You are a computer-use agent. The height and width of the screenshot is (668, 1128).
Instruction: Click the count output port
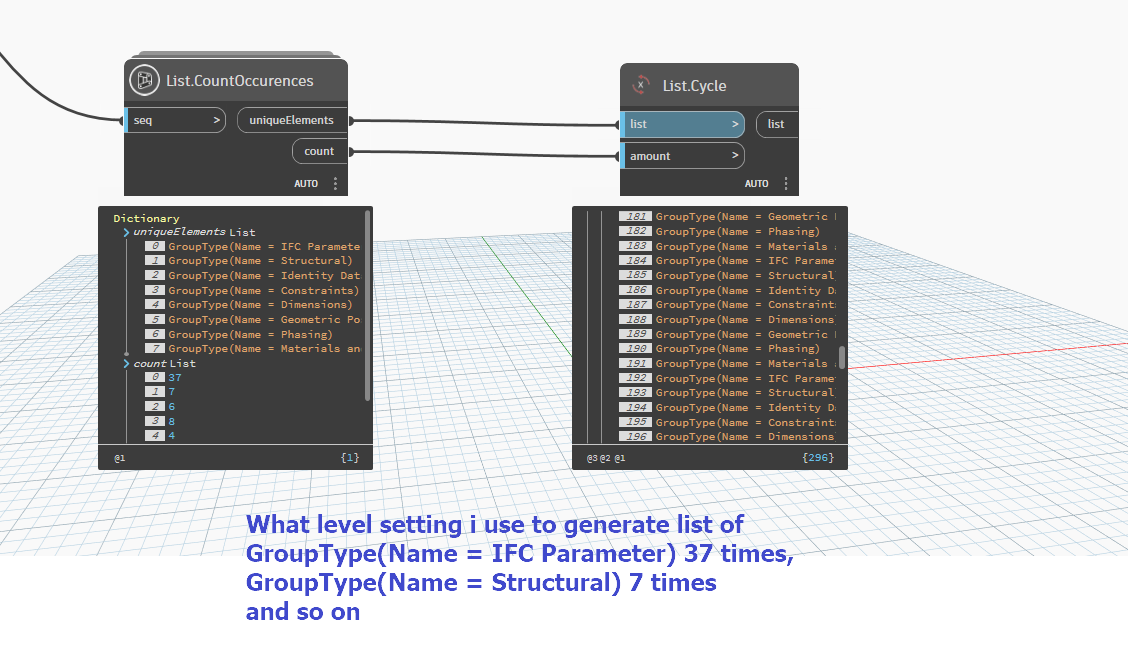click(x=319, y=151)
